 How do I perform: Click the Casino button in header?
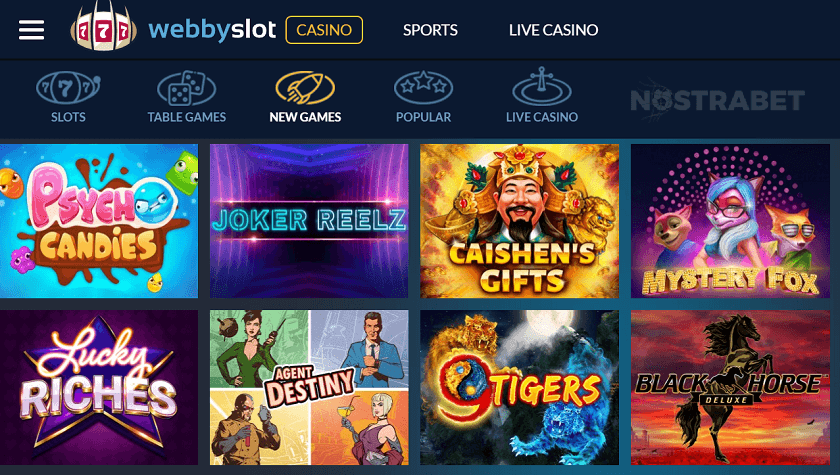coord(324,30)
